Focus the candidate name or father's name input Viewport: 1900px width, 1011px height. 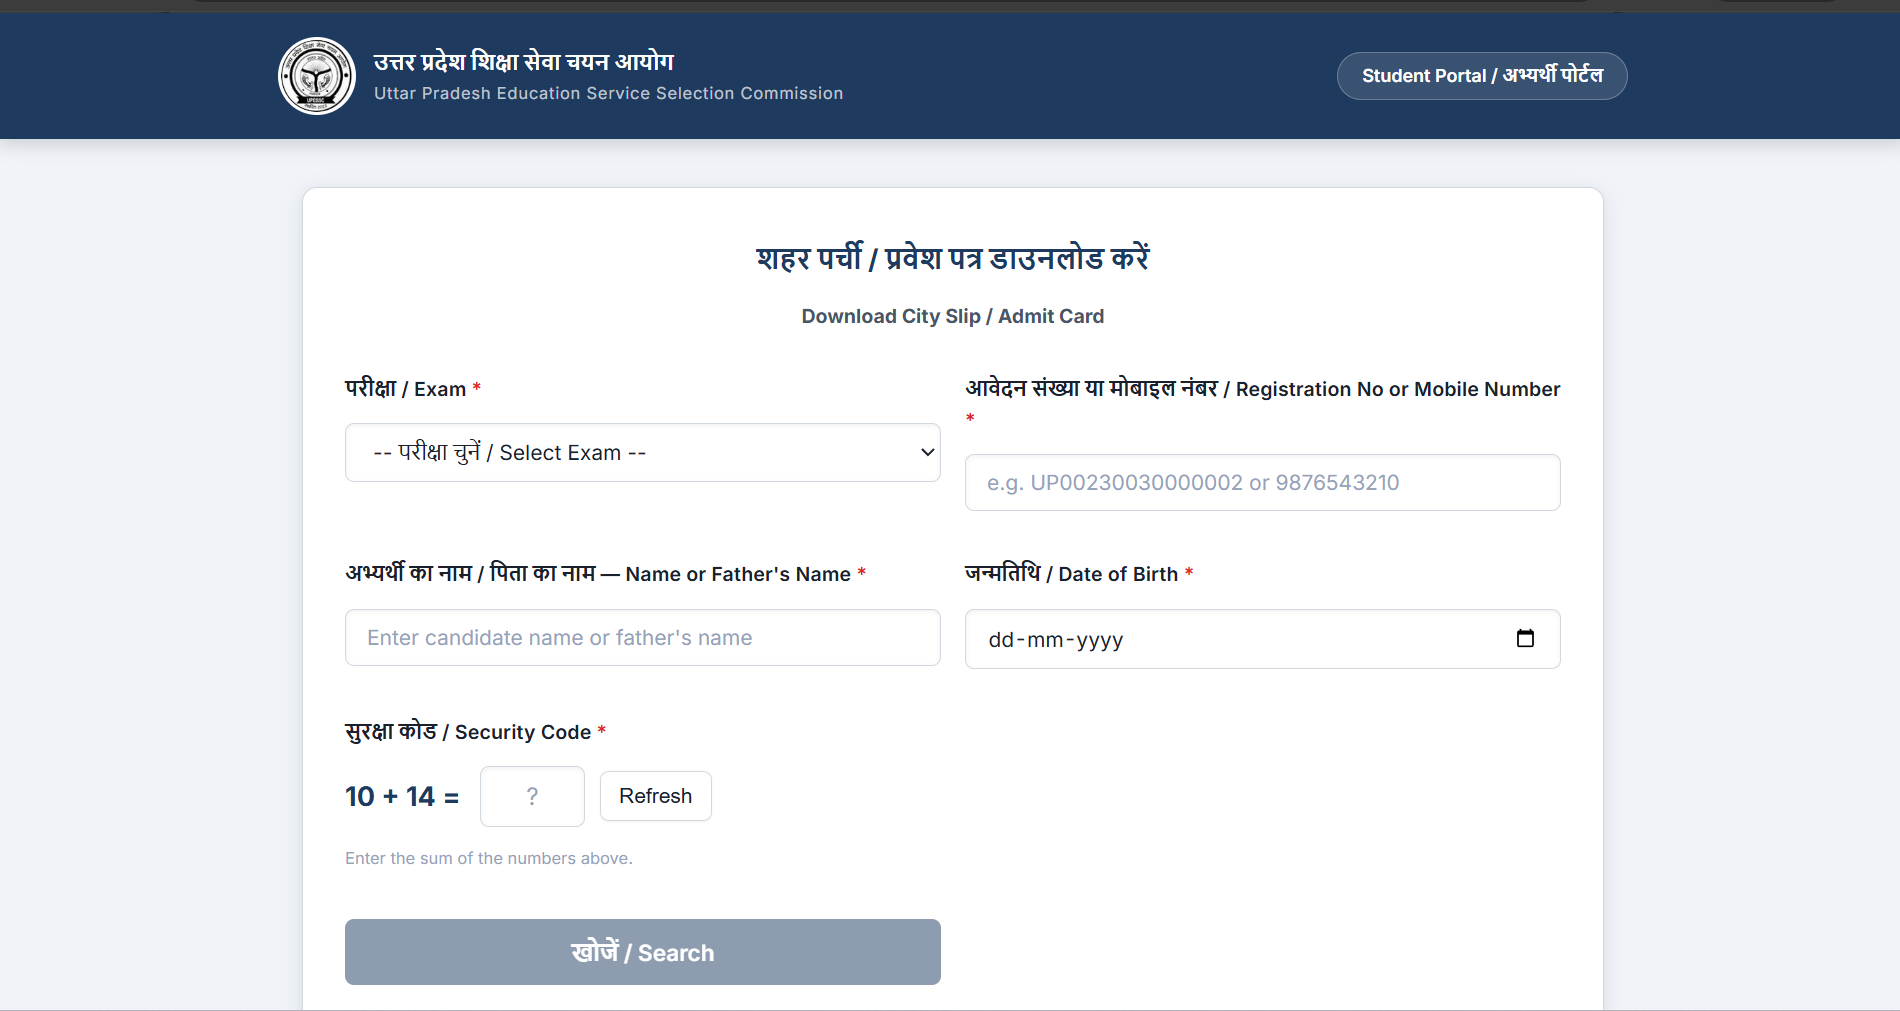click(x=642, y=637)
